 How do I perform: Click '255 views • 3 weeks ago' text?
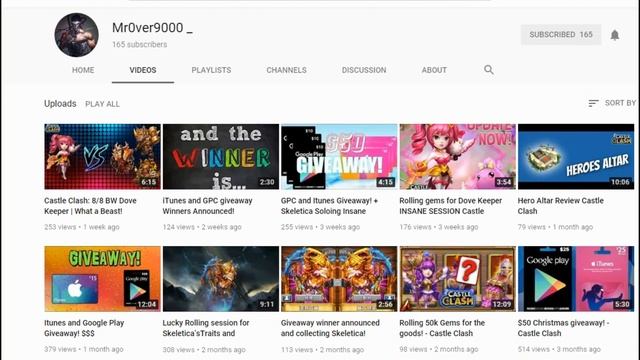[x=320, y=227]
